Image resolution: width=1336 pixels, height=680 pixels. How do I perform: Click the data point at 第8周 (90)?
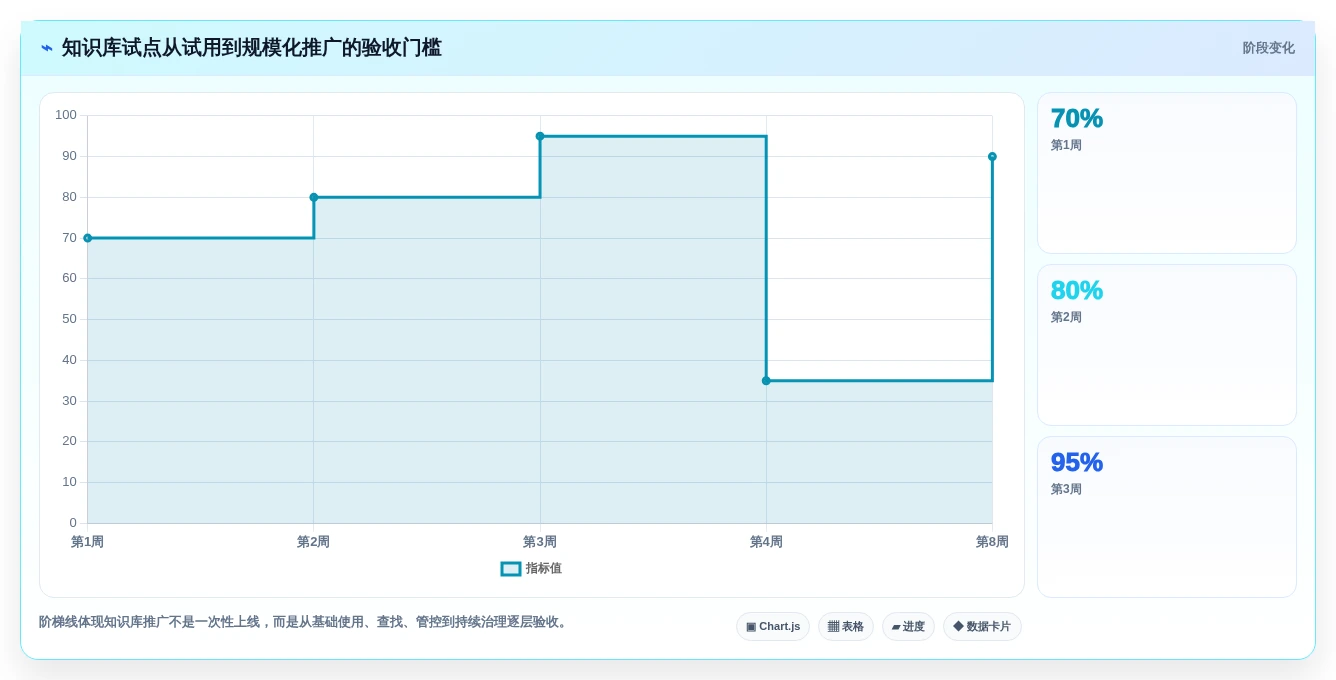(992, 156)
